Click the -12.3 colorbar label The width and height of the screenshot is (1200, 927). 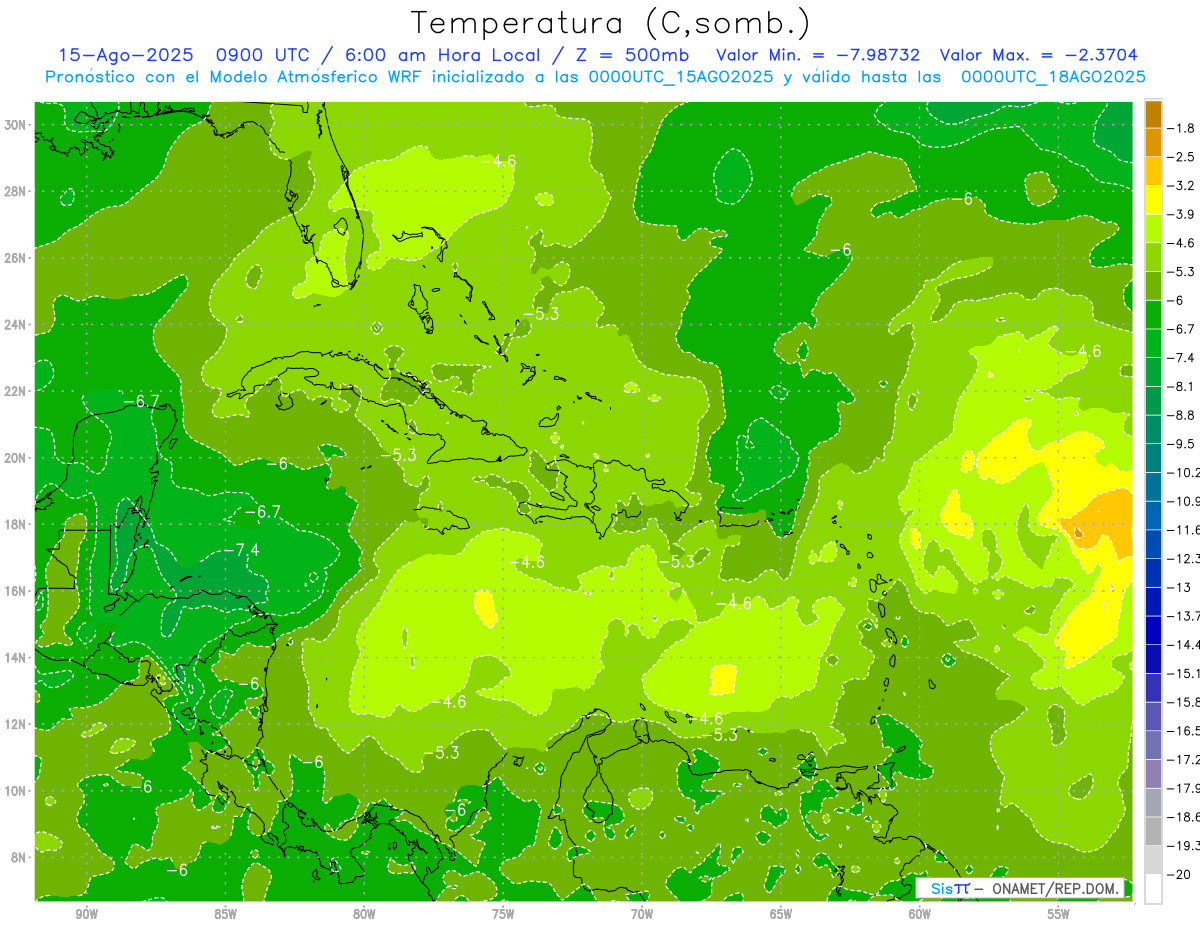pos(1185,558)
